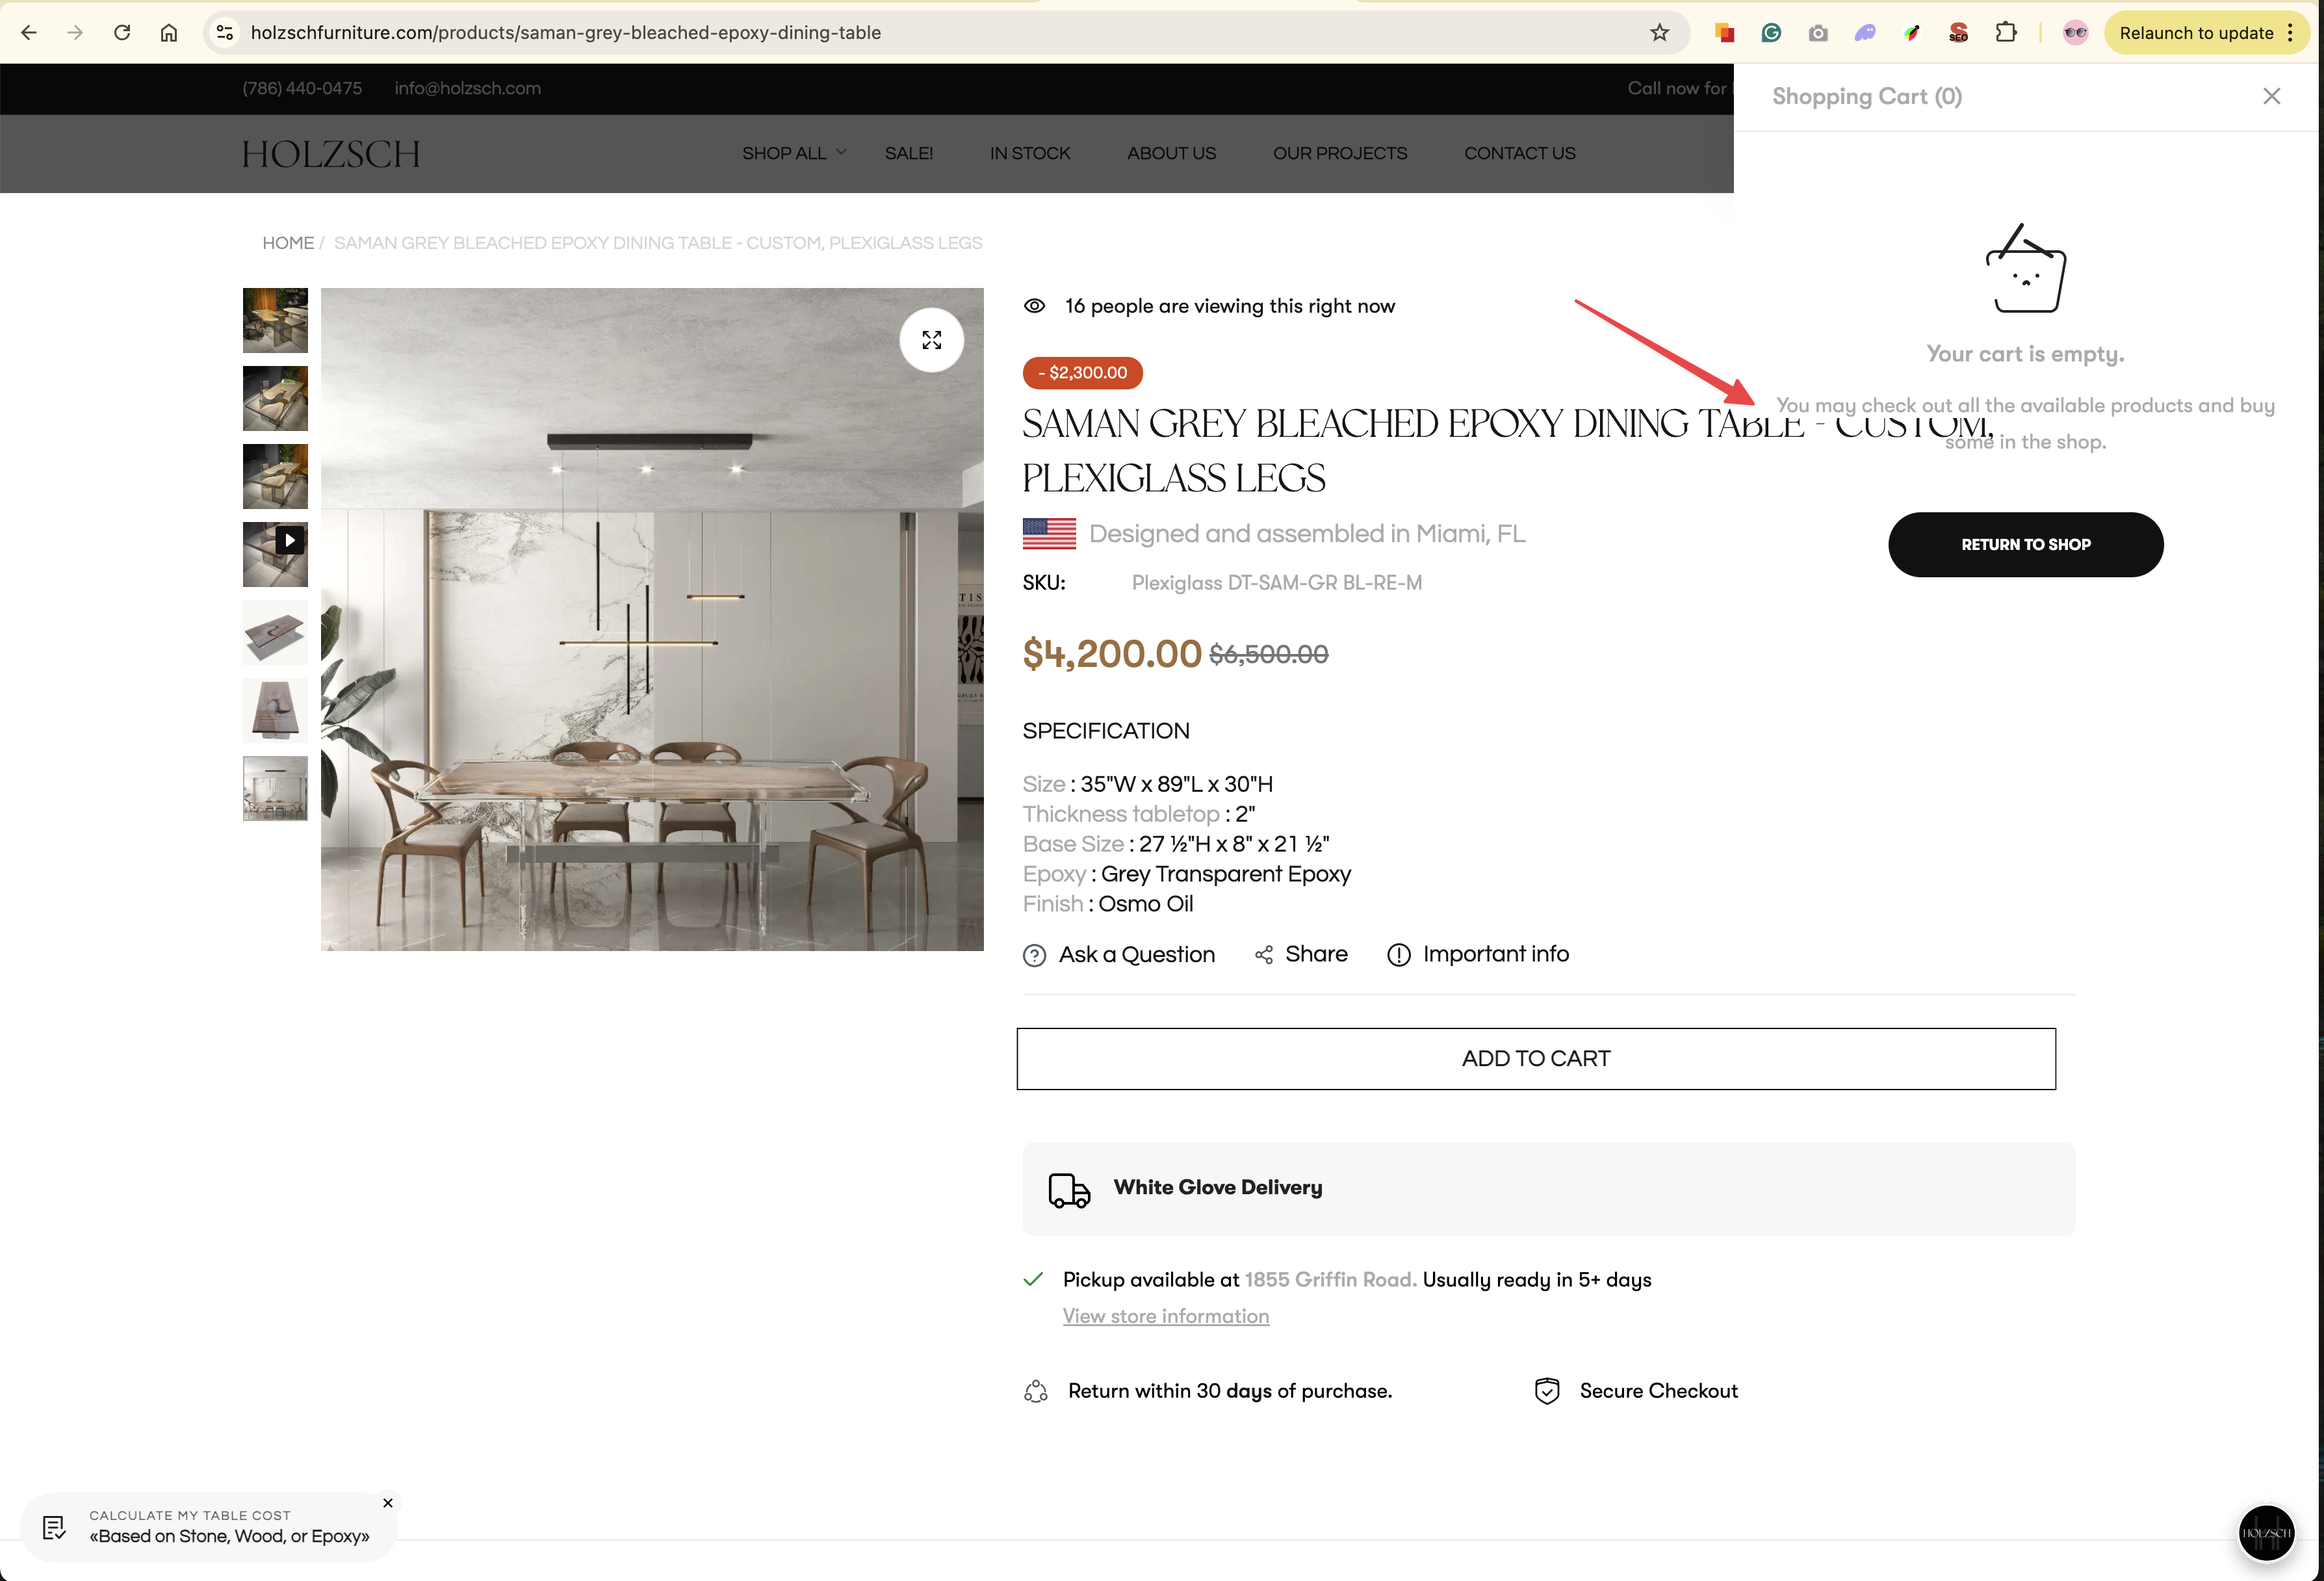Open the OUR PROJECTS menu item
2324x1581 pixels.
tap(1339, 153)
